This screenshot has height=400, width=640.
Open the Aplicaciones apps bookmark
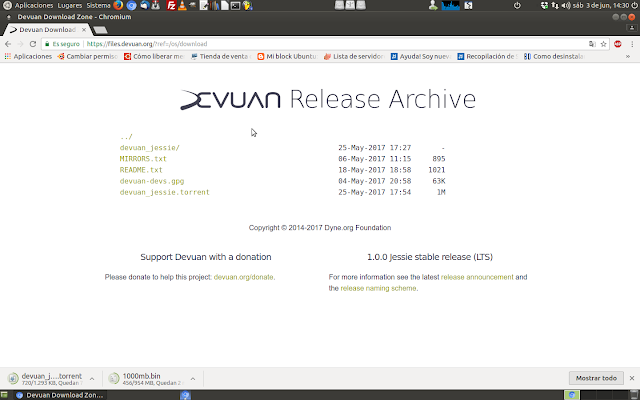point(28,56)
